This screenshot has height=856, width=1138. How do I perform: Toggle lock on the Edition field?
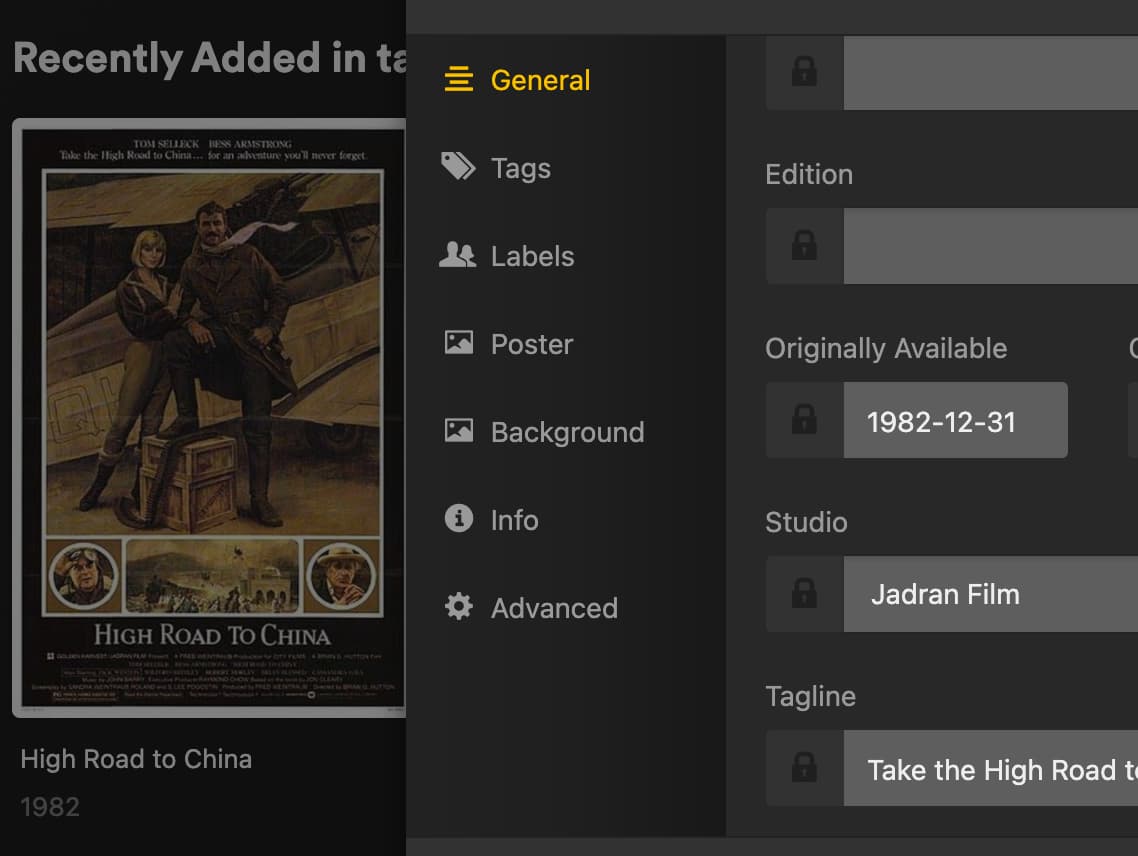click(x=804, y=245)
